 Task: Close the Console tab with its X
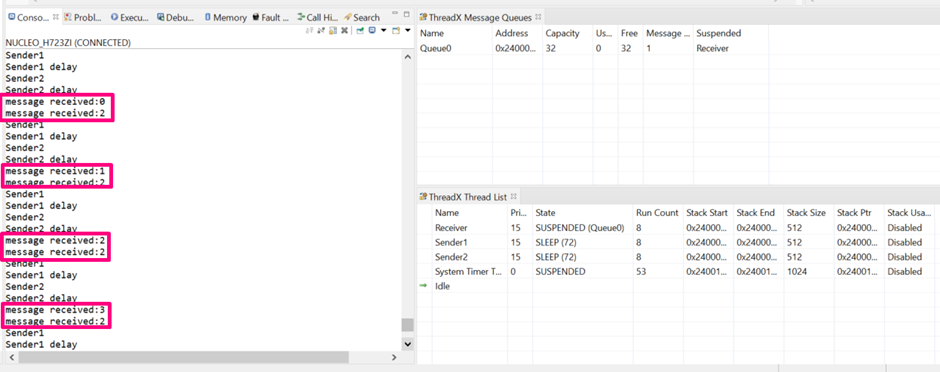[56, 17]
